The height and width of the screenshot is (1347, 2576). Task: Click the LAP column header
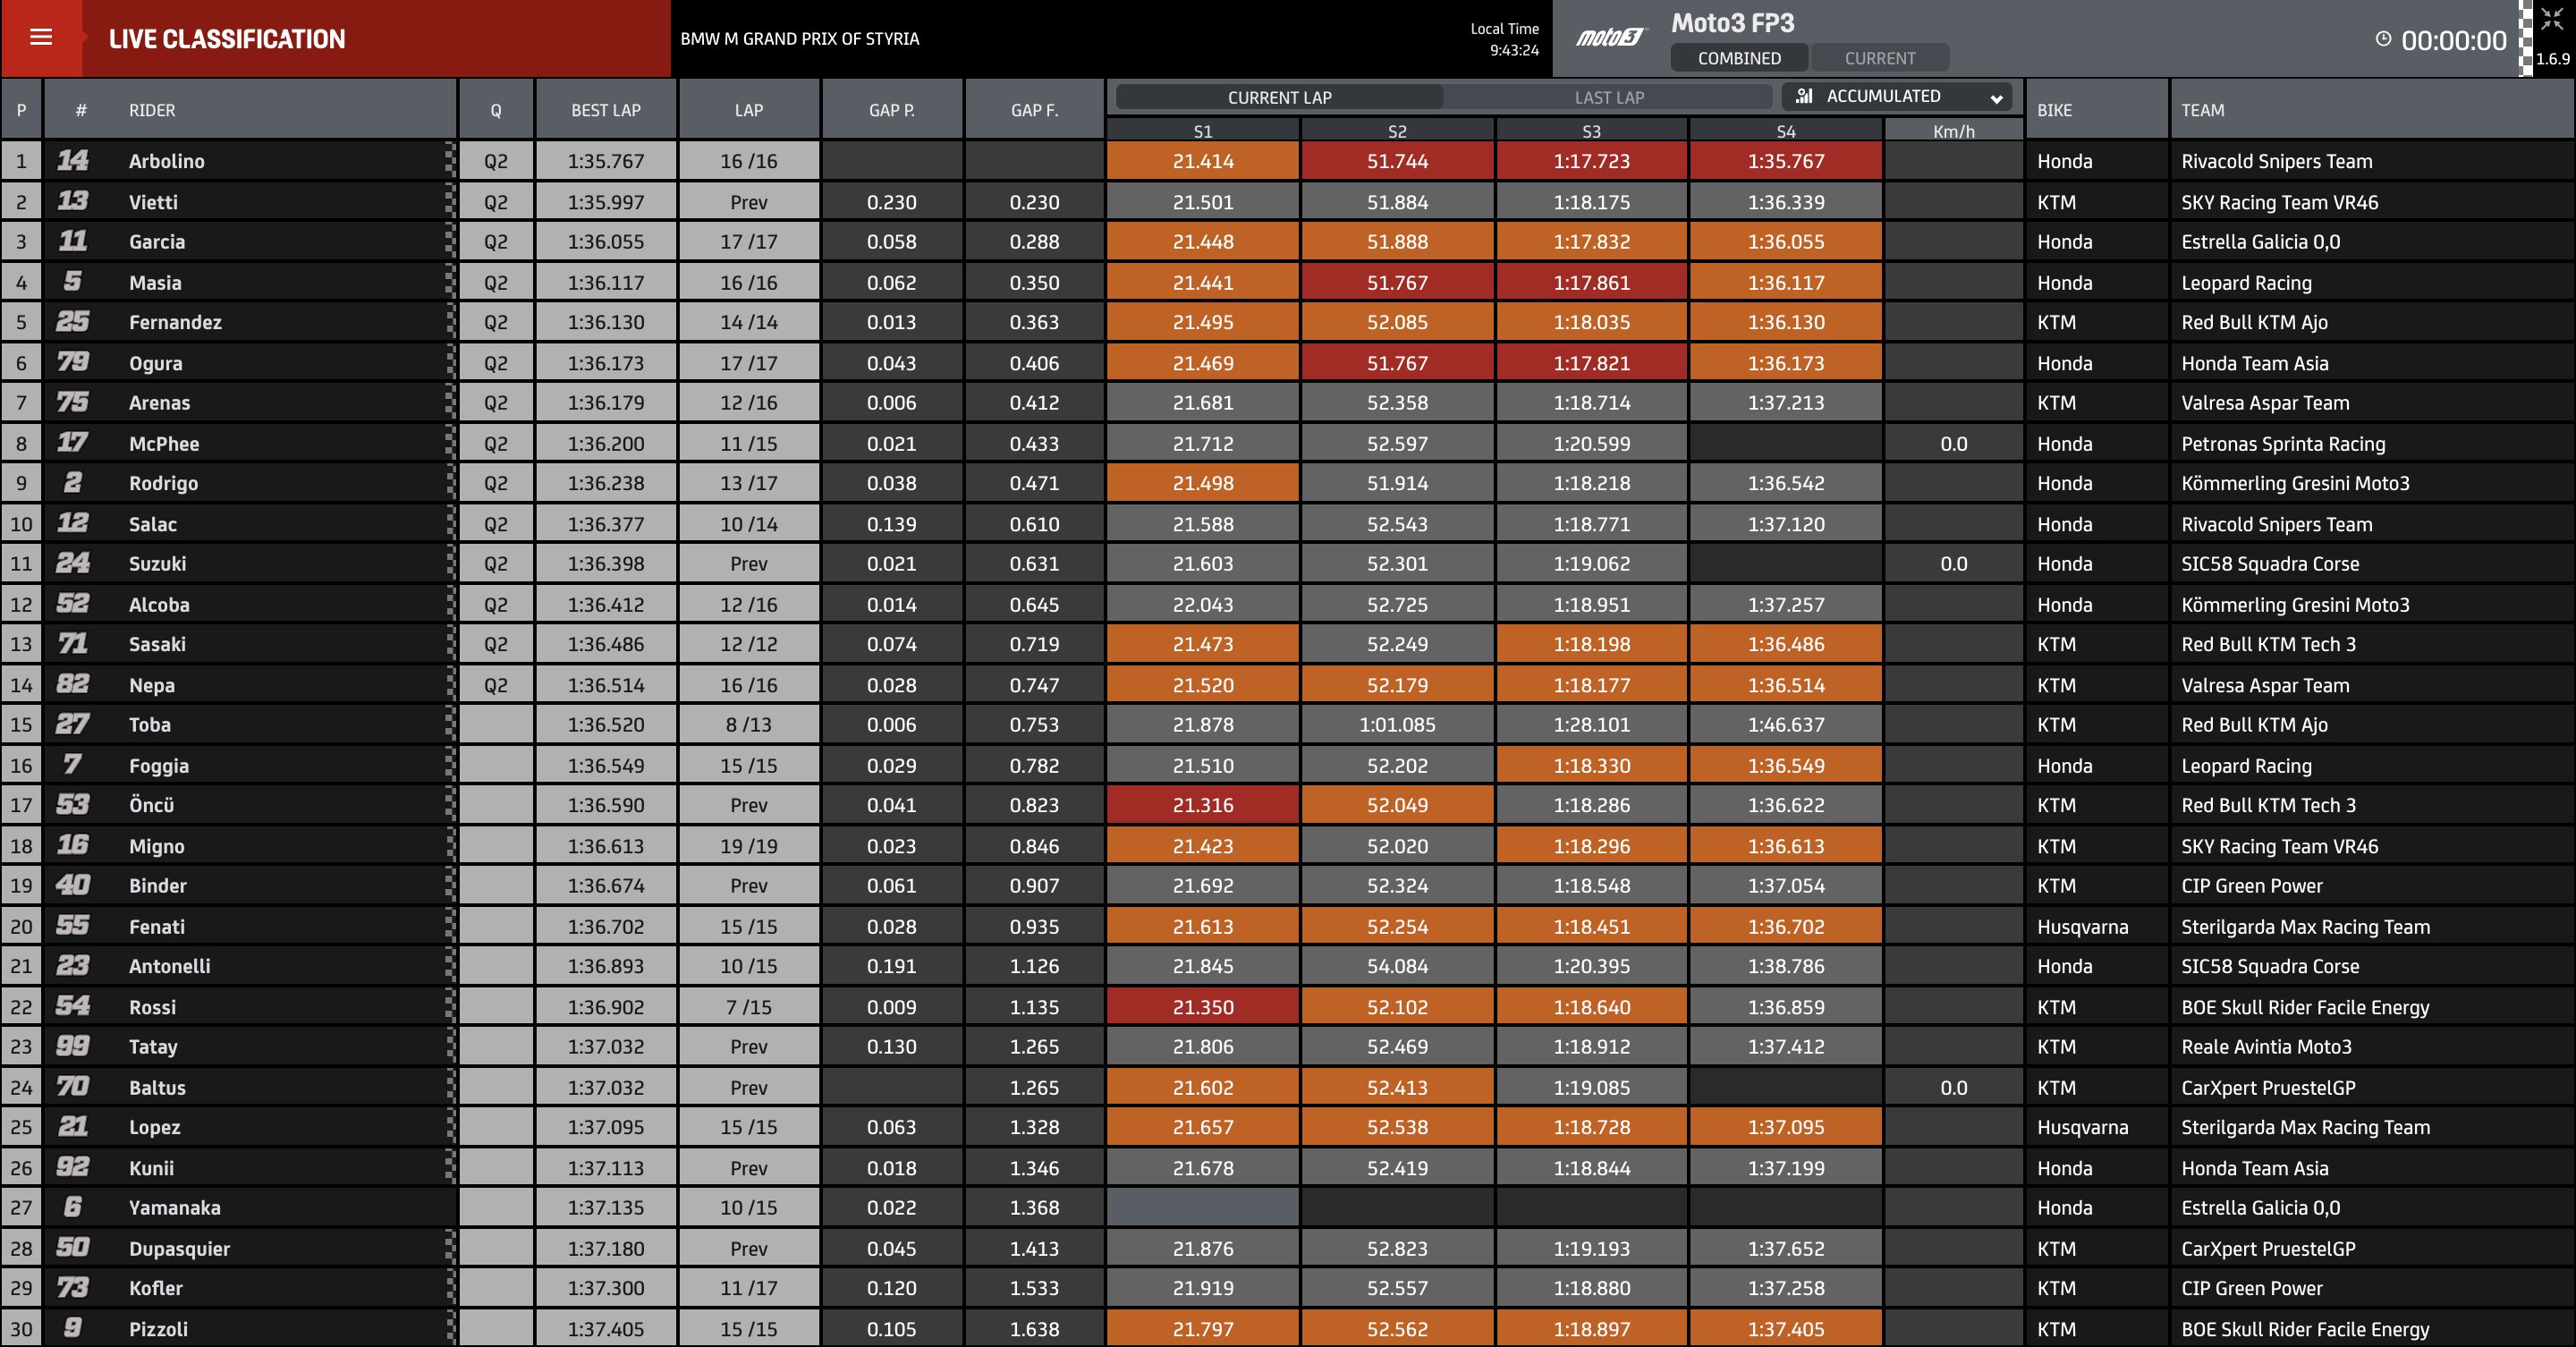749,110
